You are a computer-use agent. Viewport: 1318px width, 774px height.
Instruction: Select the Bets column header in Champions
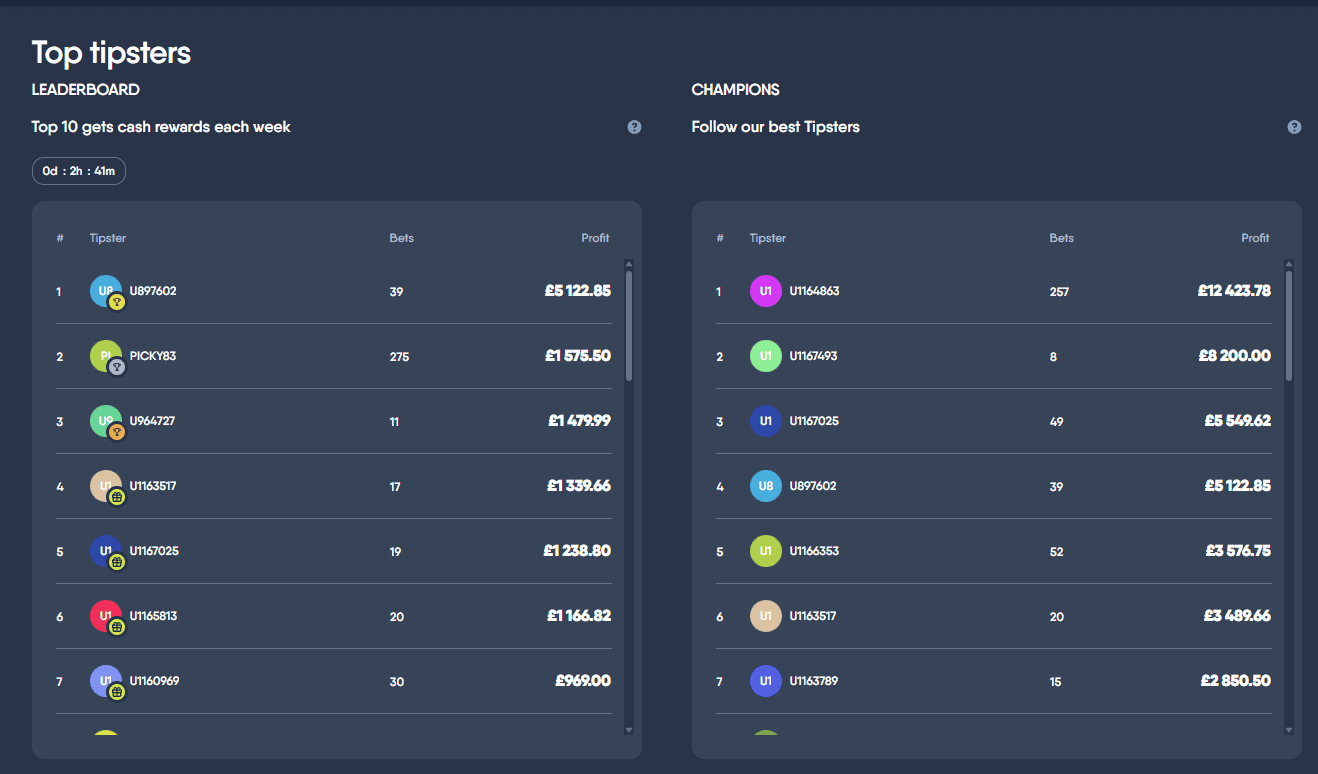tap(1061, 238)
